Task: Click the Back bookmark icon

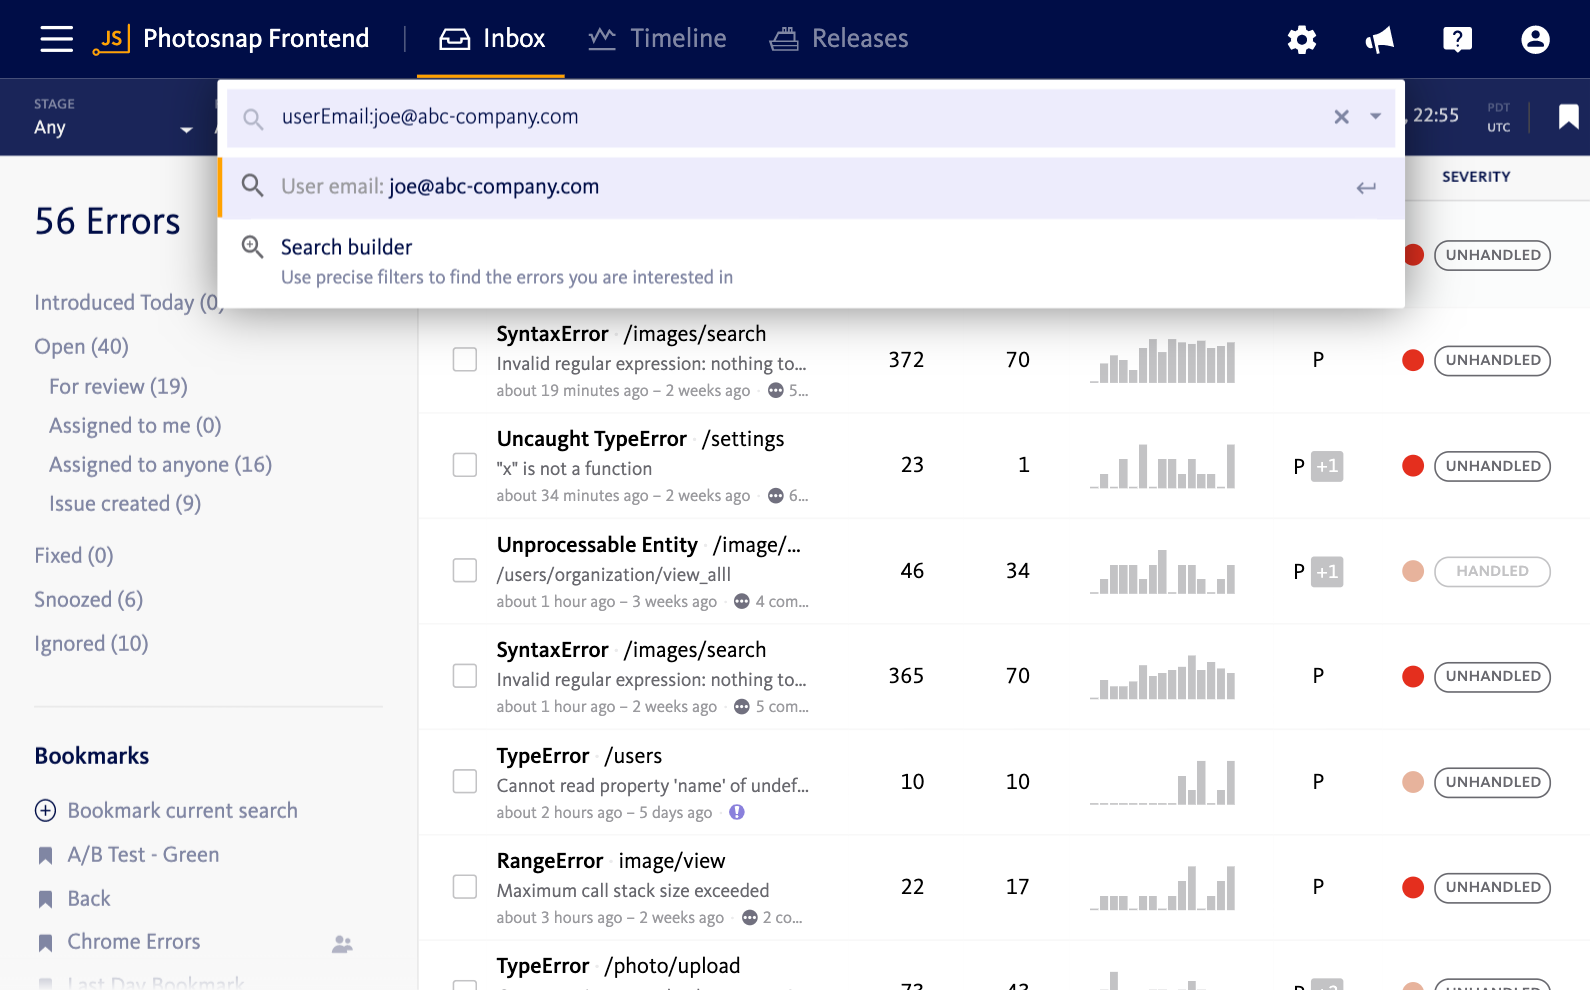Action: coord(45,899)
